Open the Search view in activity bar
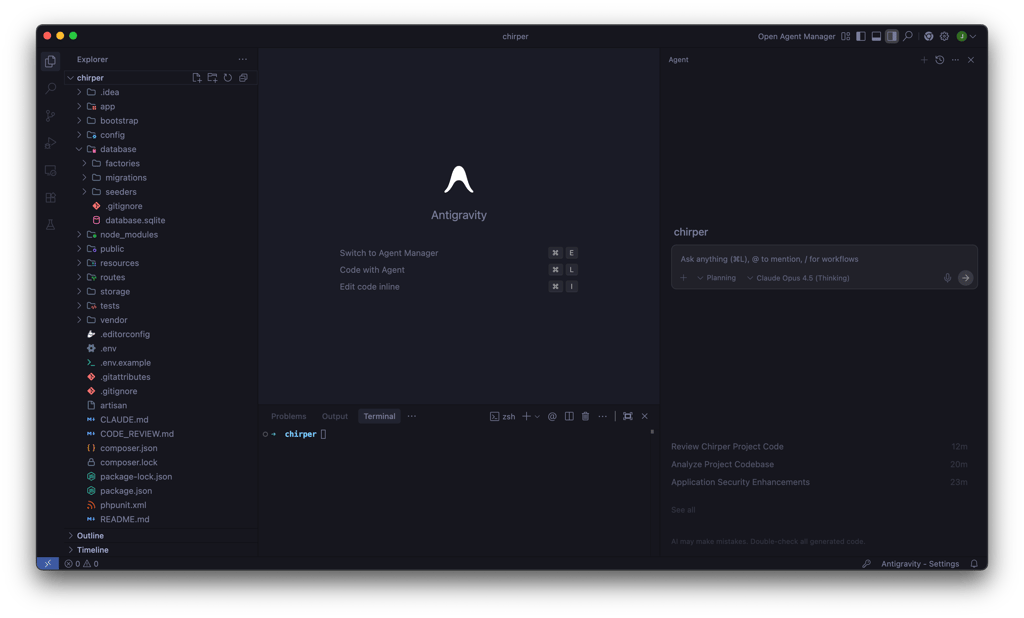 tap(50, 88)
